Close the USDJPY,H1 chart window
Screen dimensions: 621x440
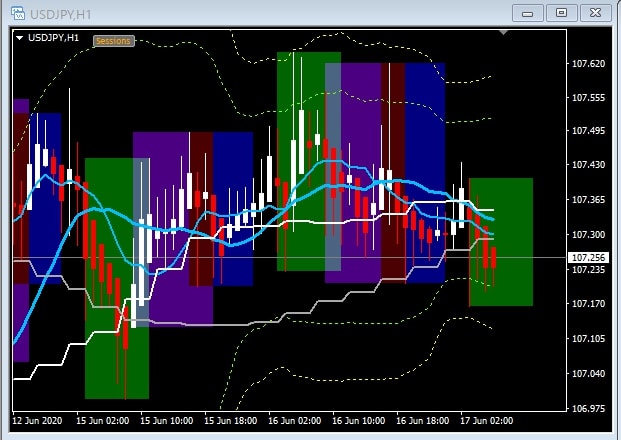593,12
